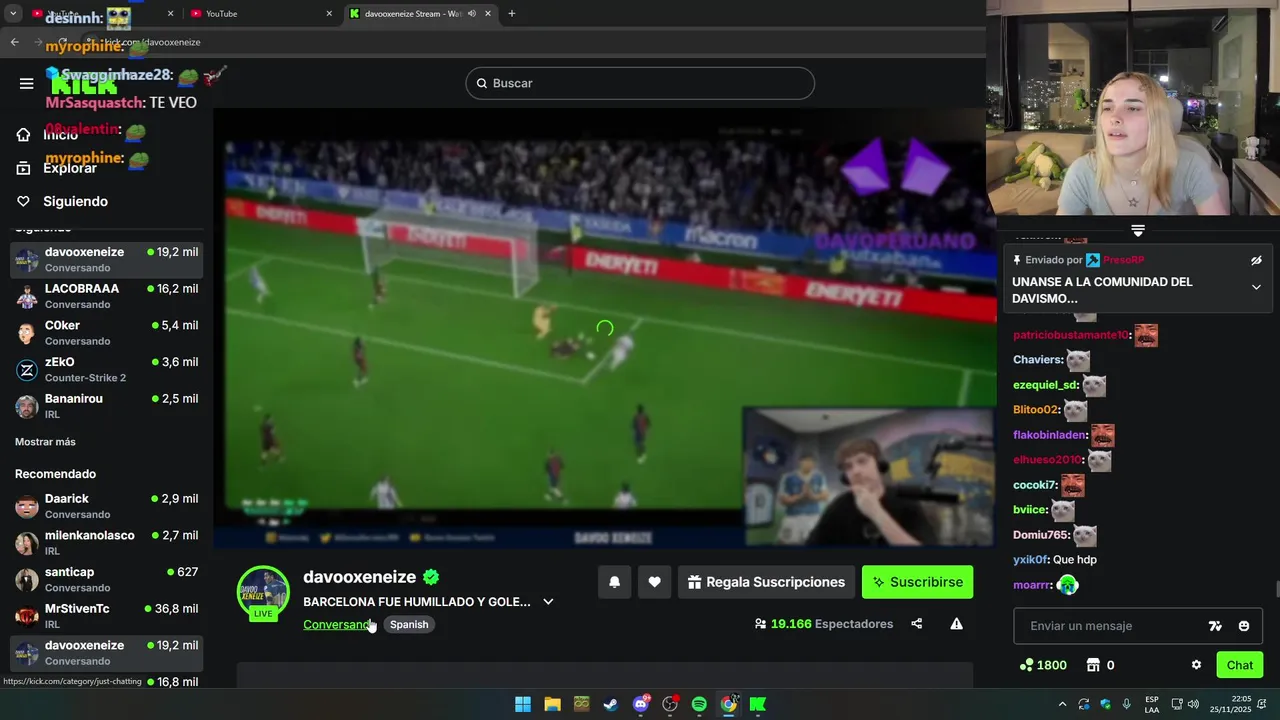Open Kick app from taskbar

point(758,704)
